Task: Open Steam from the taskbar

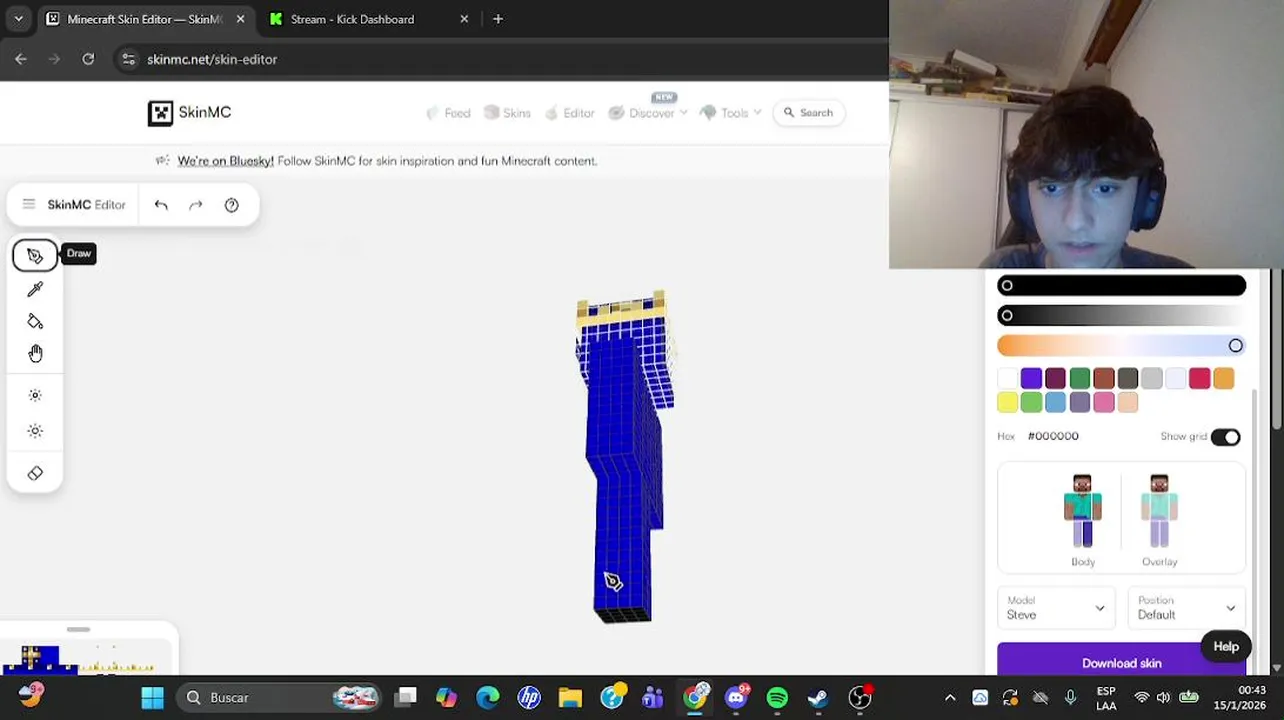Action: coord(818,697)
